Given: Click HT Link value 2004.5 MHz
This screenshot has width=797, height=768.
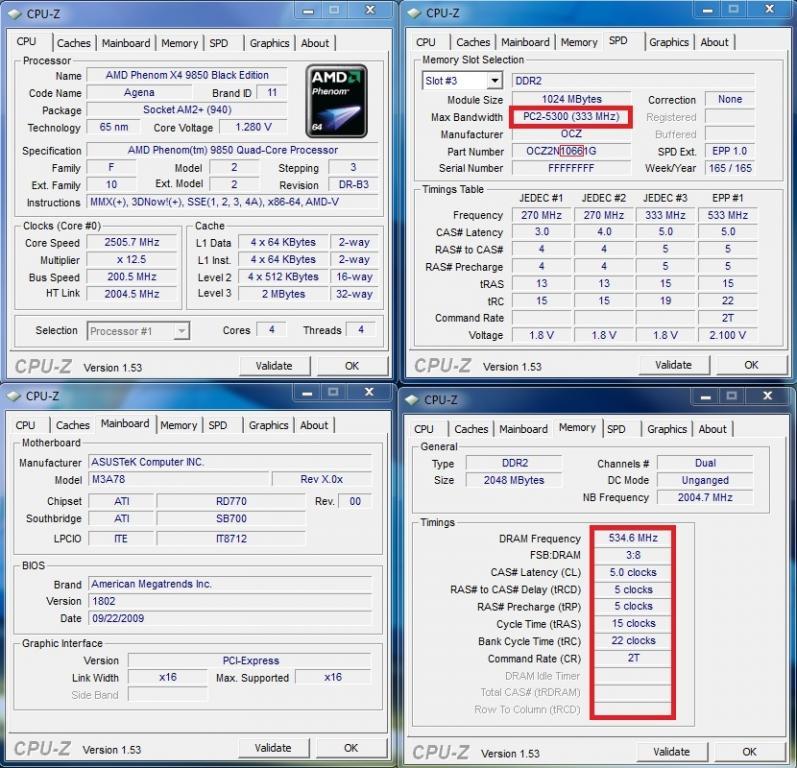Looking at the screenshot, I should 132,294.
